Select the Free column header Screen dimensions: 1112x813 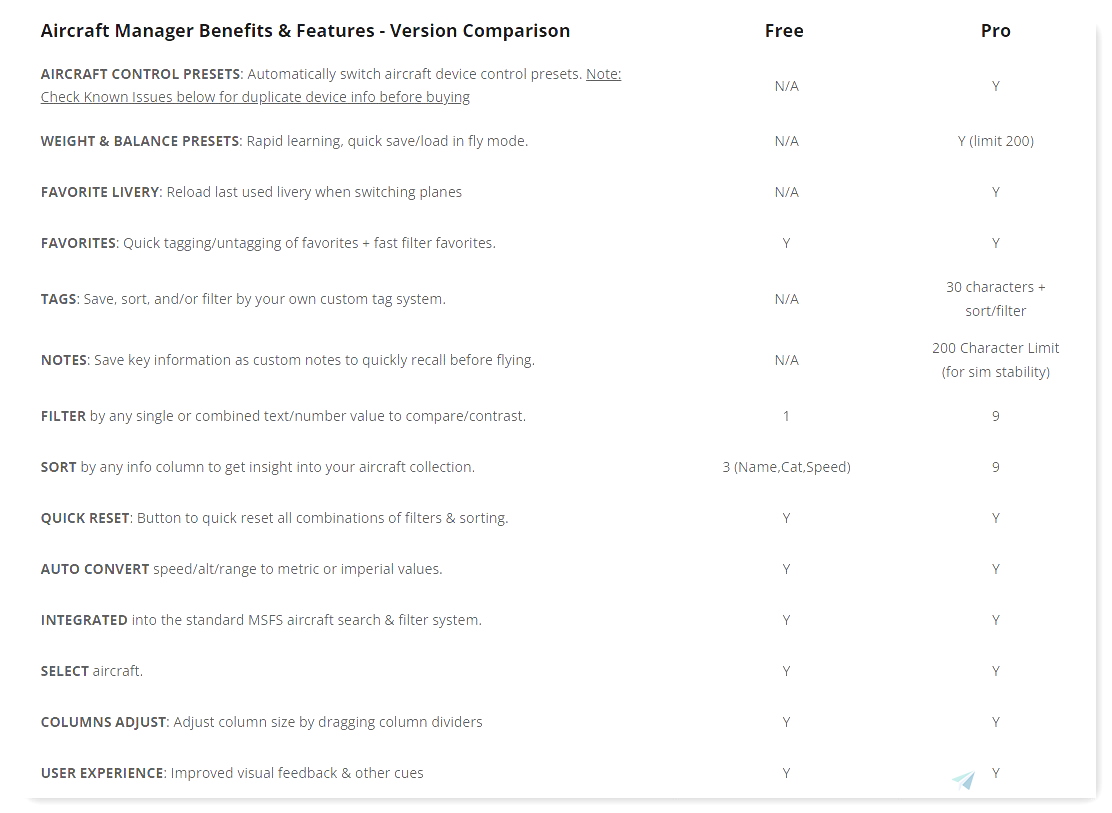click(x=784, y=31)
